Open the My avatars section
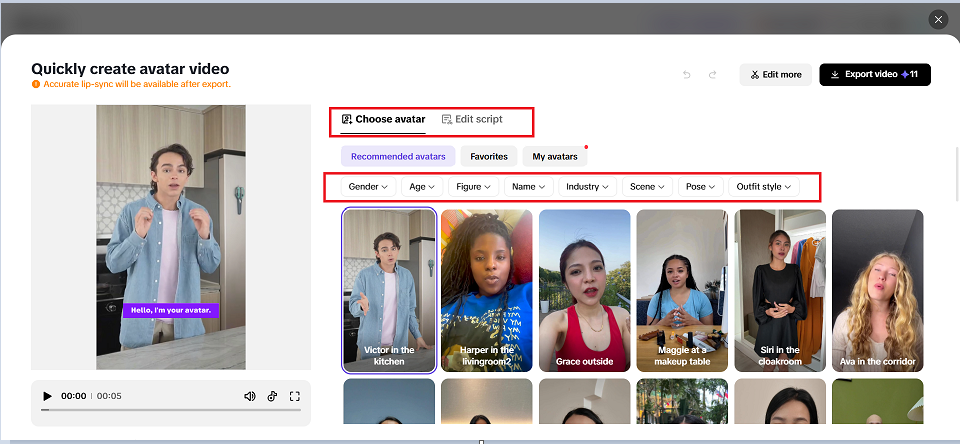This screenshot has height=444, width=960. click(x=554, y=156)
